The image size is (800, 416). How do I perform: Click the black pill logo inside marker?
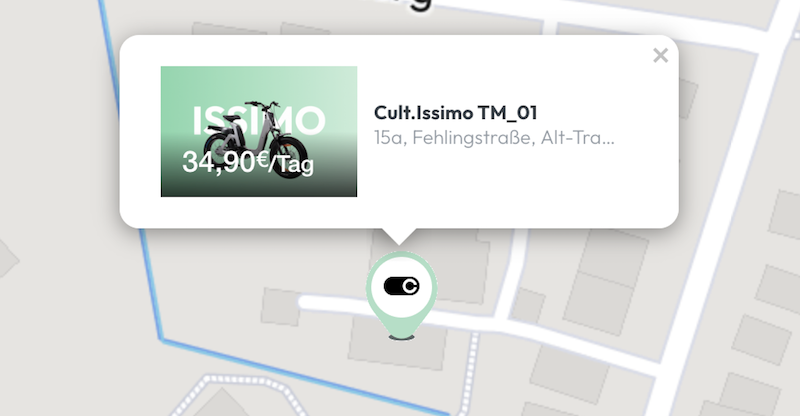click(x=402, y=286)
